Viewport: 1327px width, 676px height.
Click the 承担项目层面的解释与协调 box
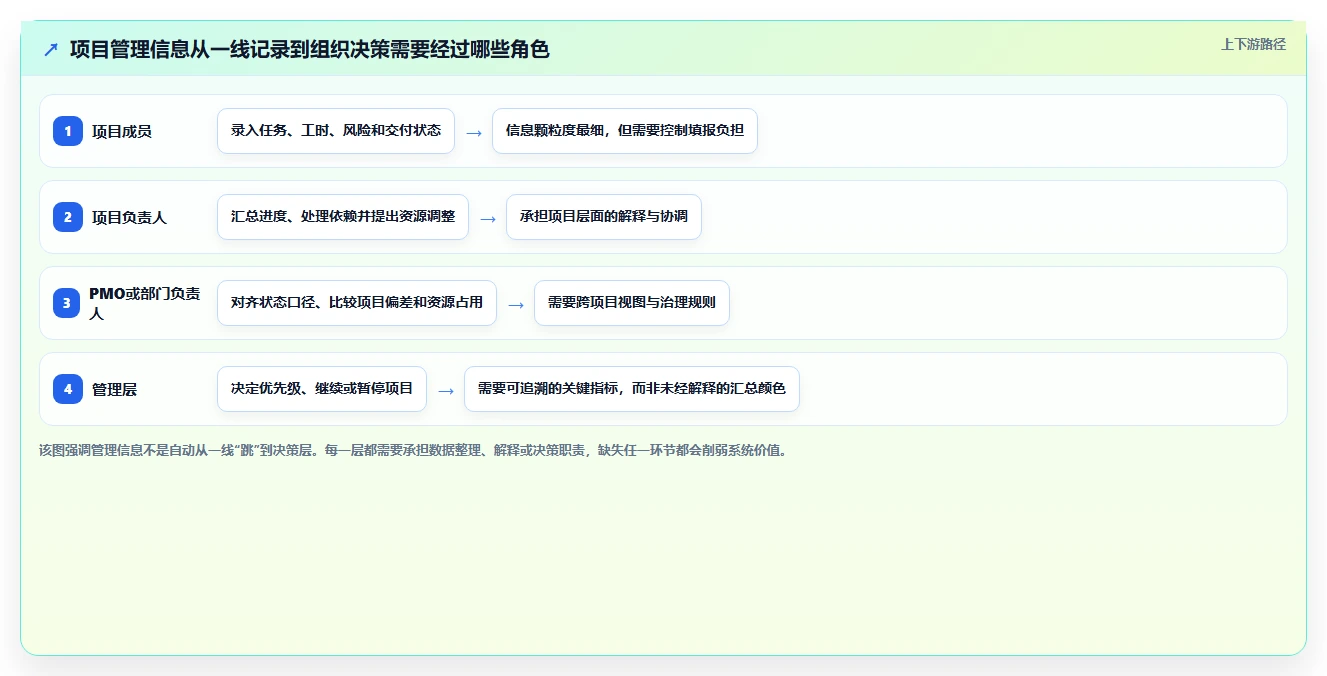(x=604, y=217)
